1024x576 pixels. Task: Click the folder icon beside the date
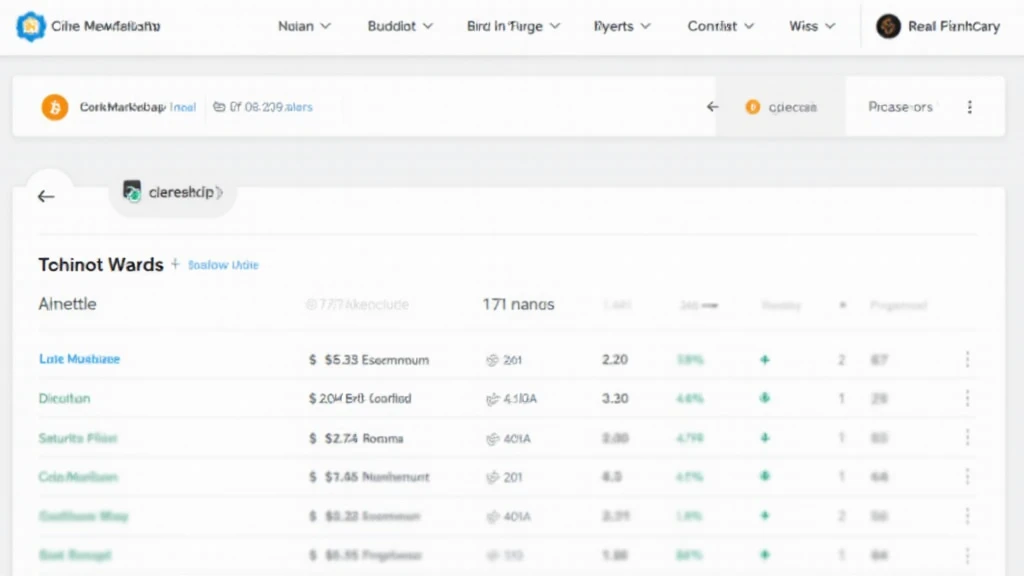(219, 106)
